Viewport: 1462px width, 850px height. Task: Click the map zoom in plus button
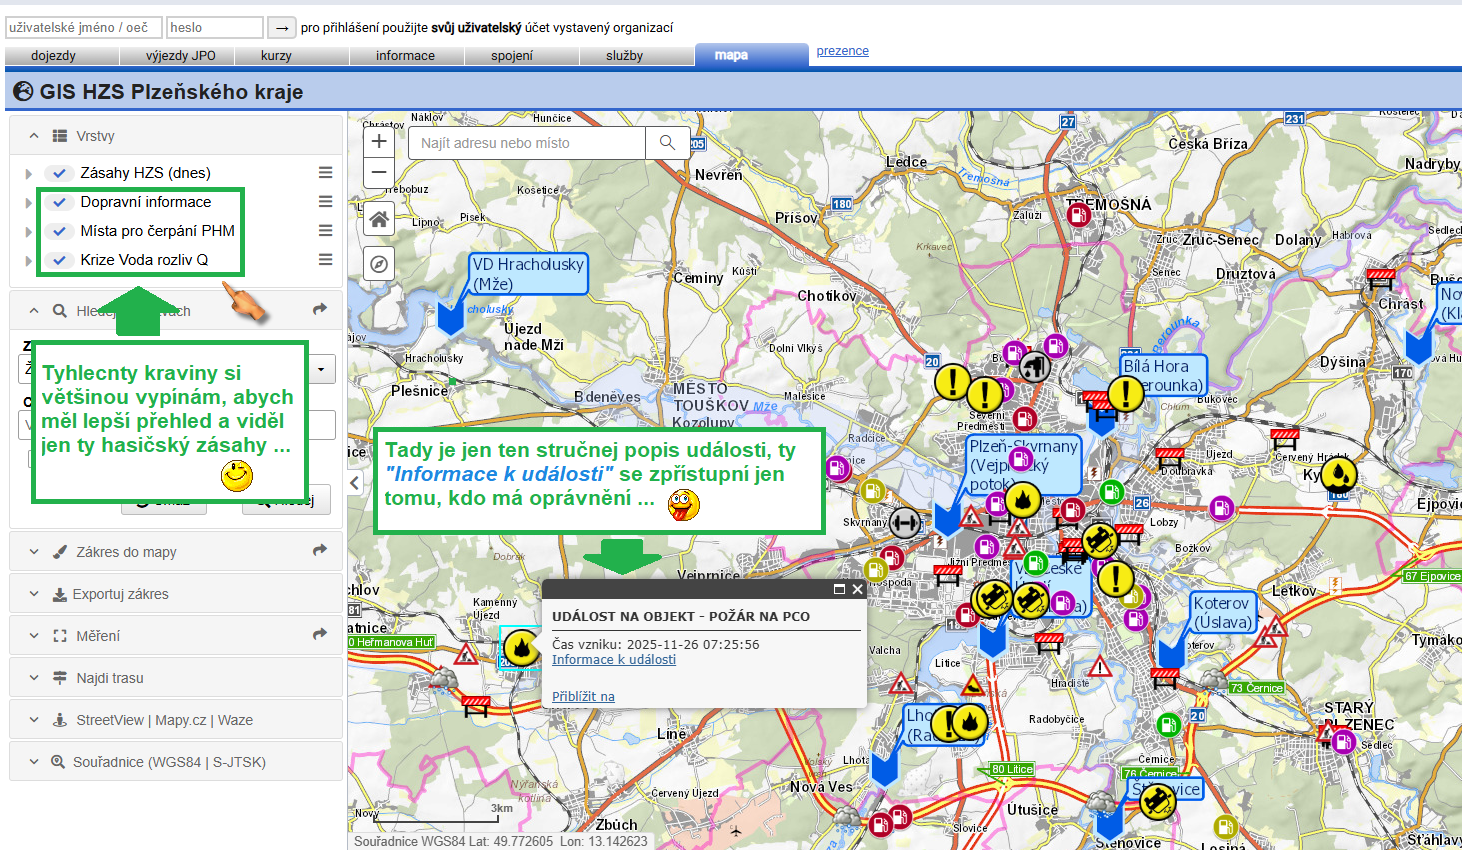tap(379, 142)
